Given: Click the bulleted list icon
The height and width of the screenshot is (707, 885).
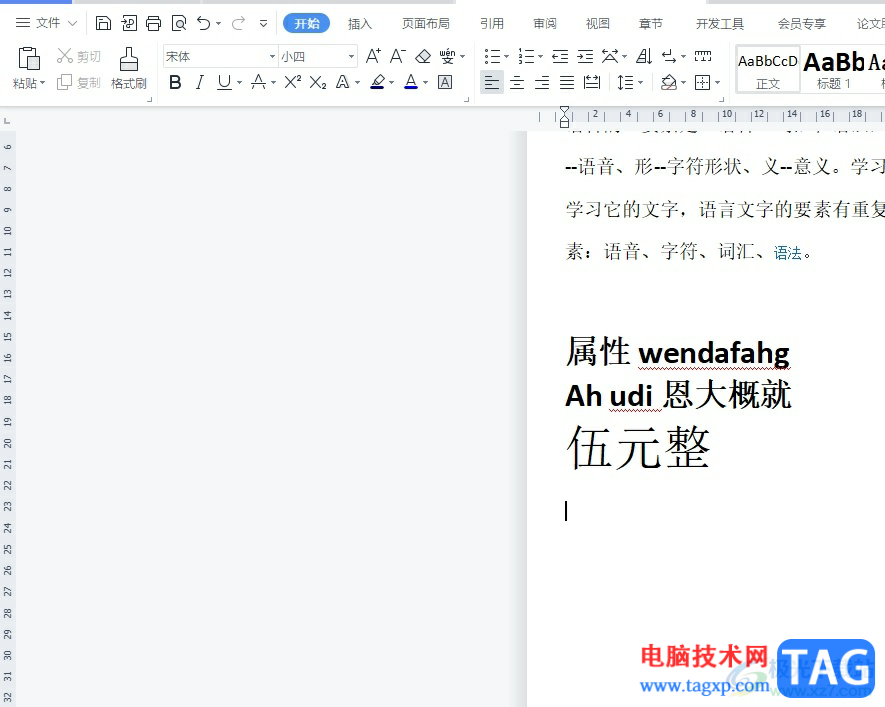Looking at the screenshot, I should coord(492,56).
